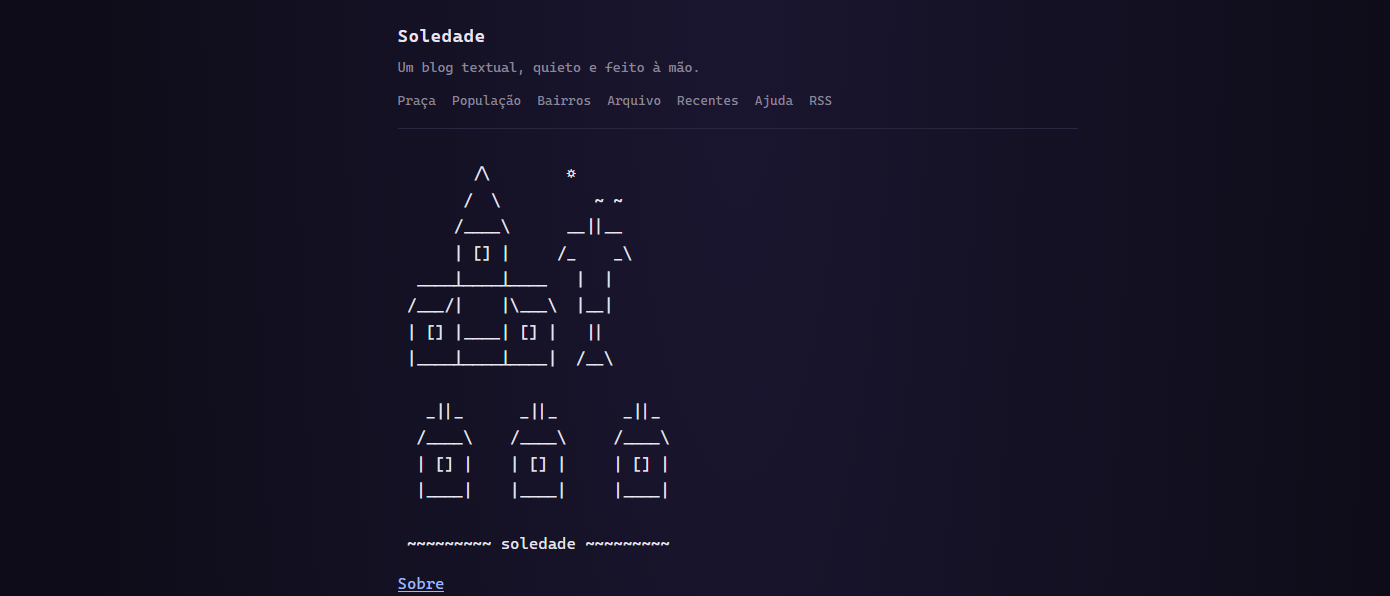Click the Sobre link
The image size is (1390, 596).
point(421,584)
